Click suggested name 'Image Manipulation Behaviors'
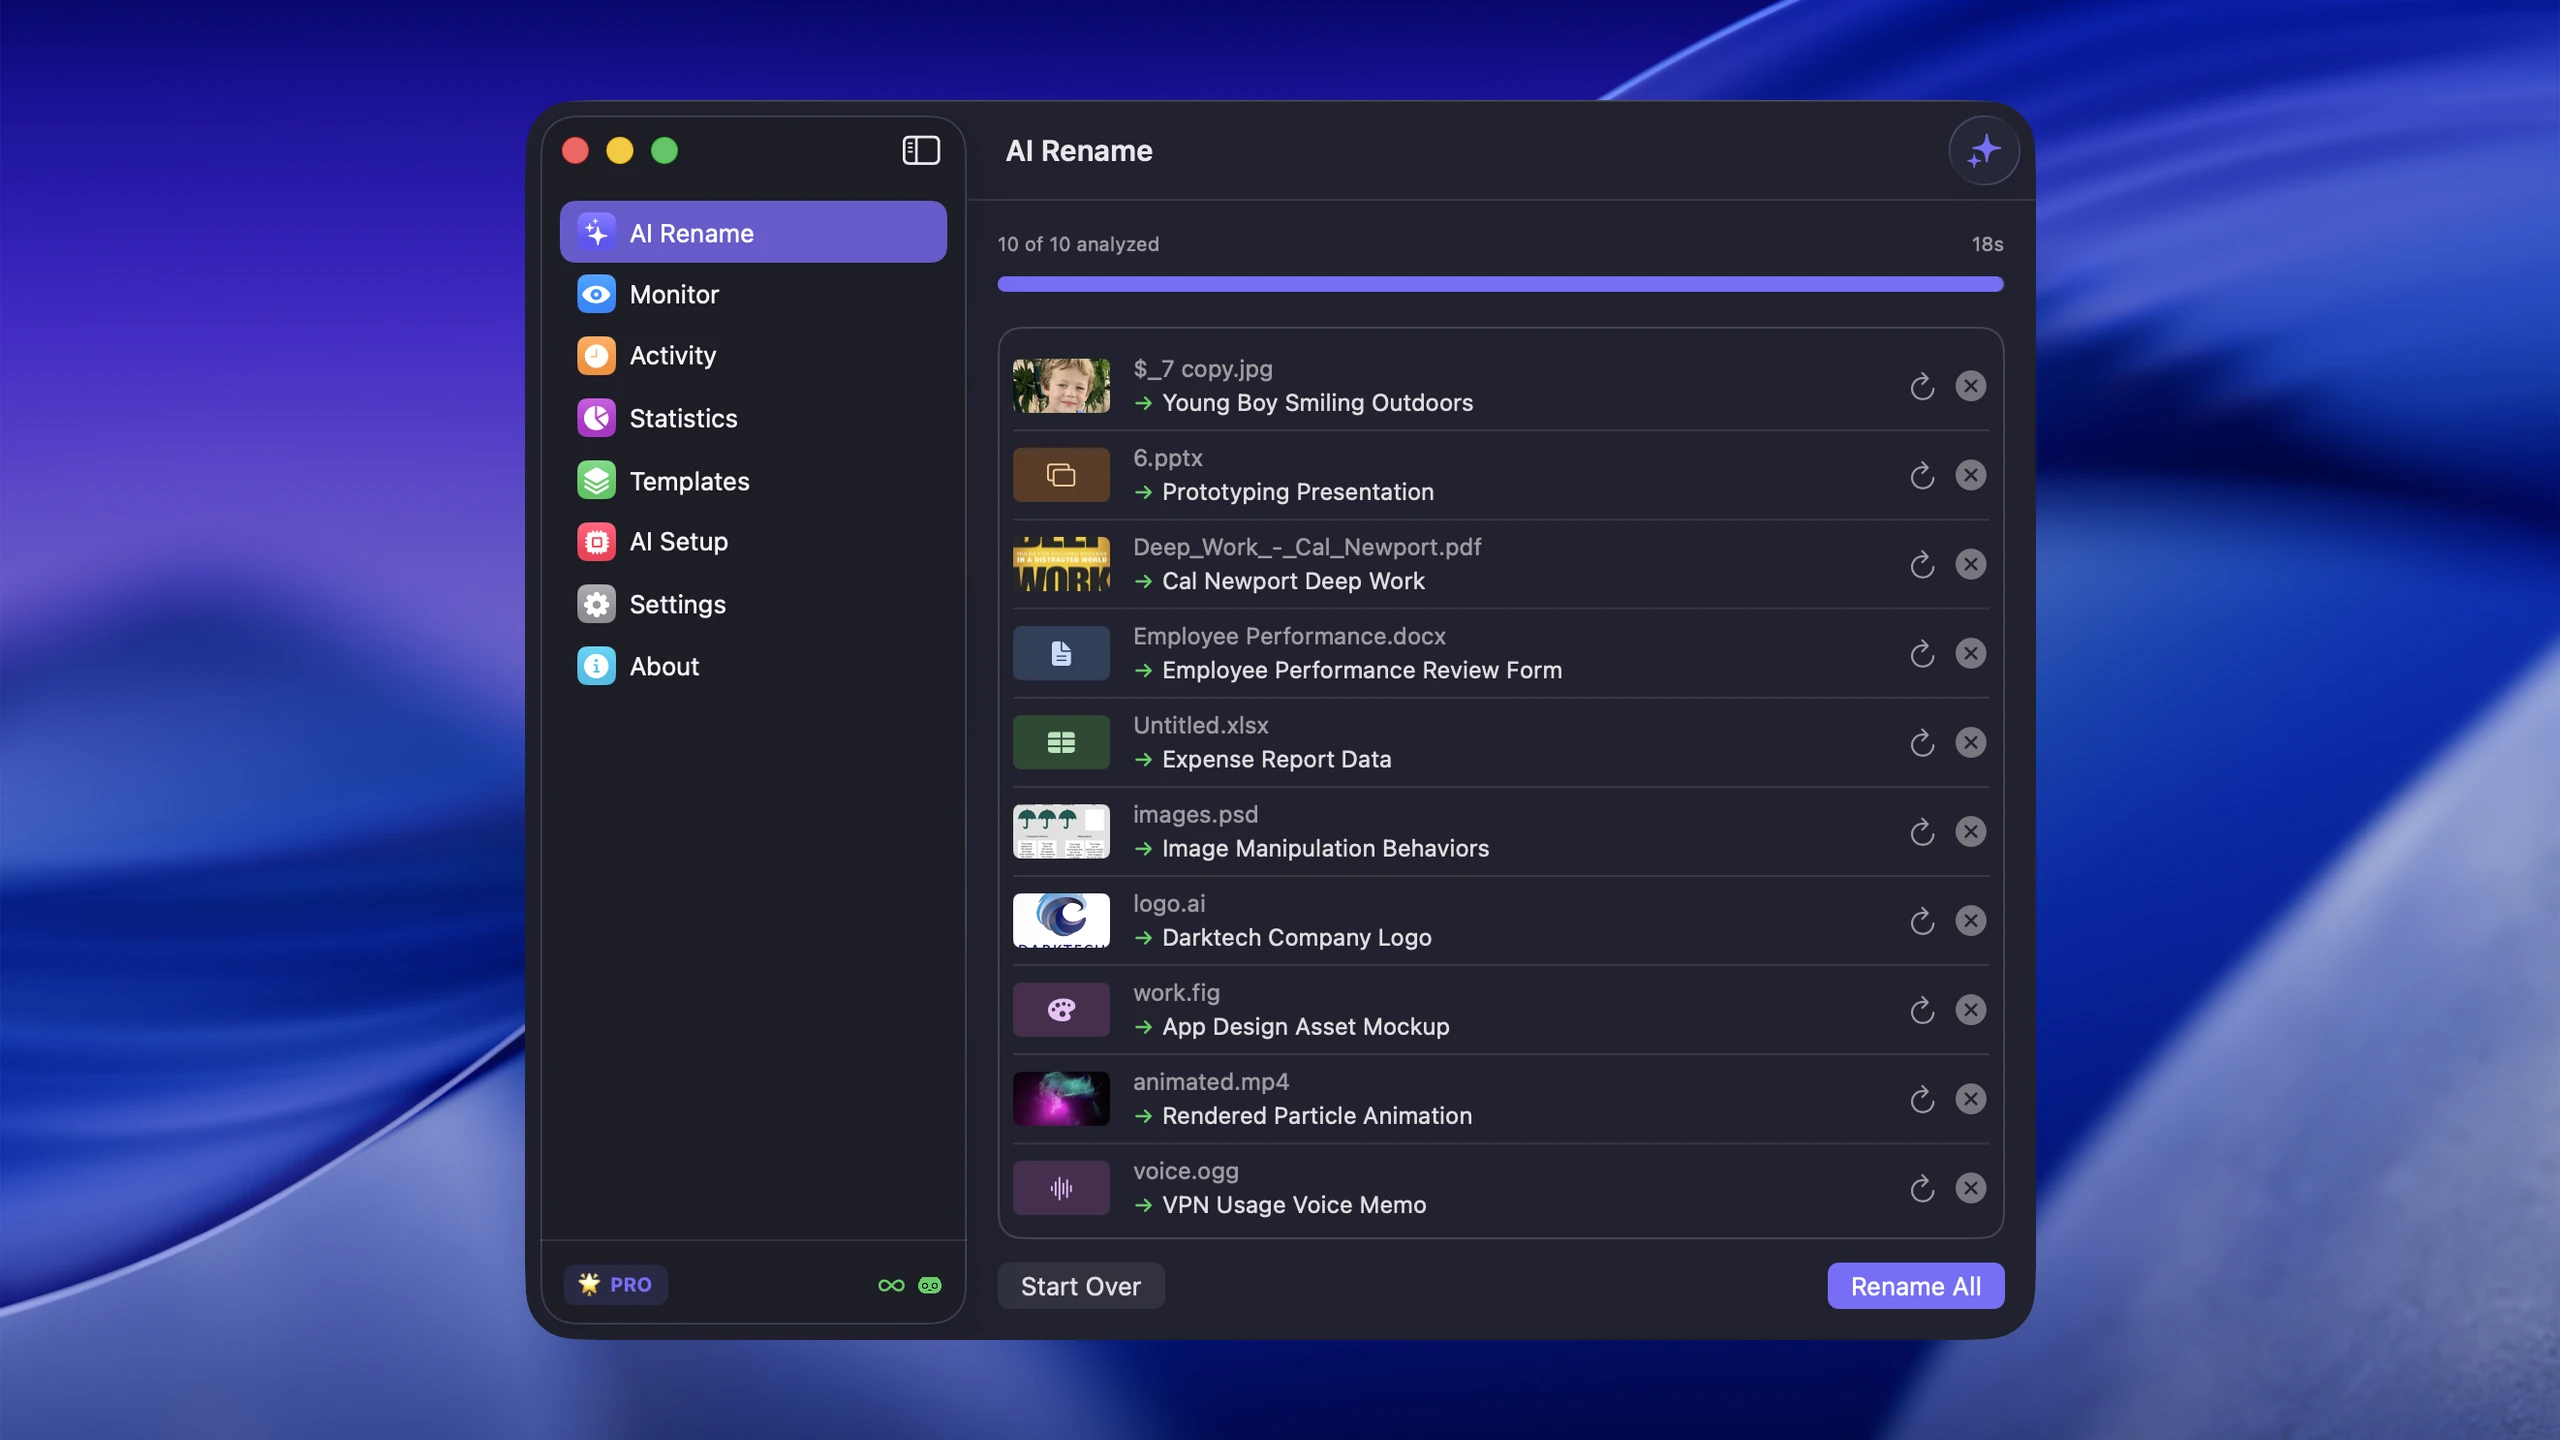This screenshot has height=1440, width=2560. click(1325, 848)
